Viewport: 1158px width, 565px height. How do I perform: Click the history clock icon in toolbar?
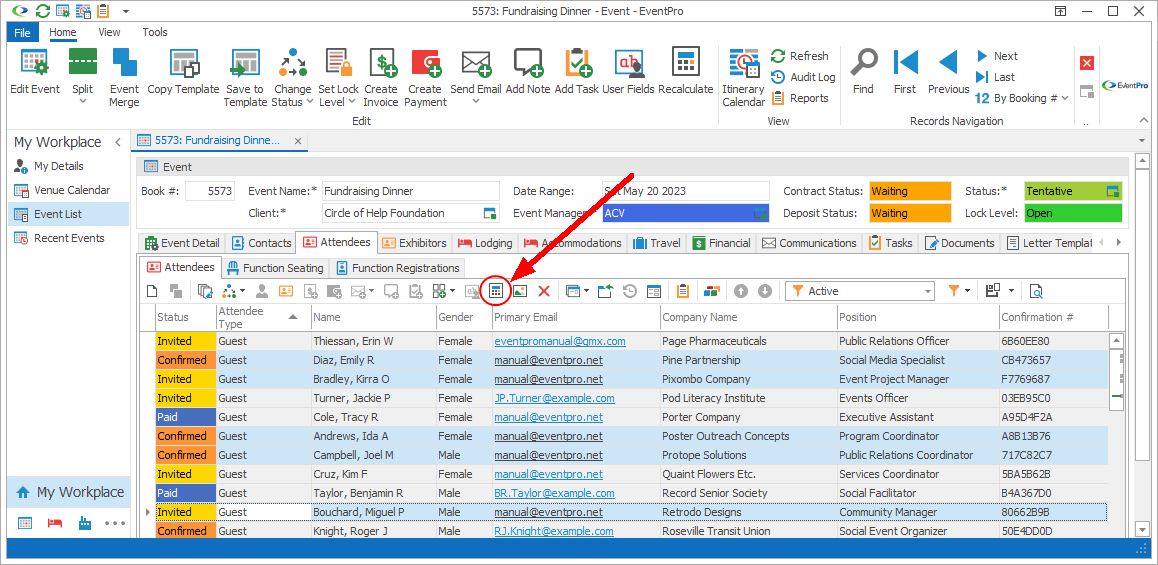629,291
